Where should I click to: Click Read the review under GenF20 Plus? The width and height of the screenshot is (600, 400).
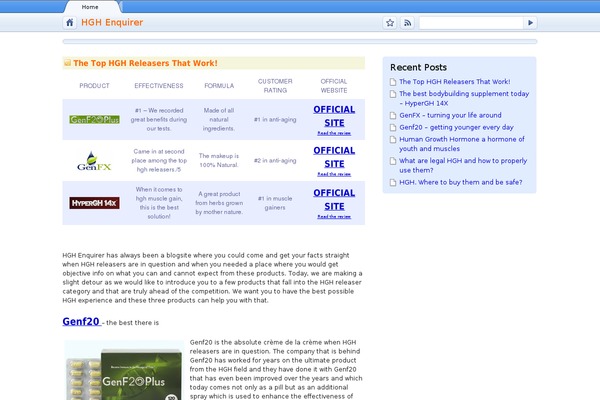pyautogui.click(x=334, y=133)
